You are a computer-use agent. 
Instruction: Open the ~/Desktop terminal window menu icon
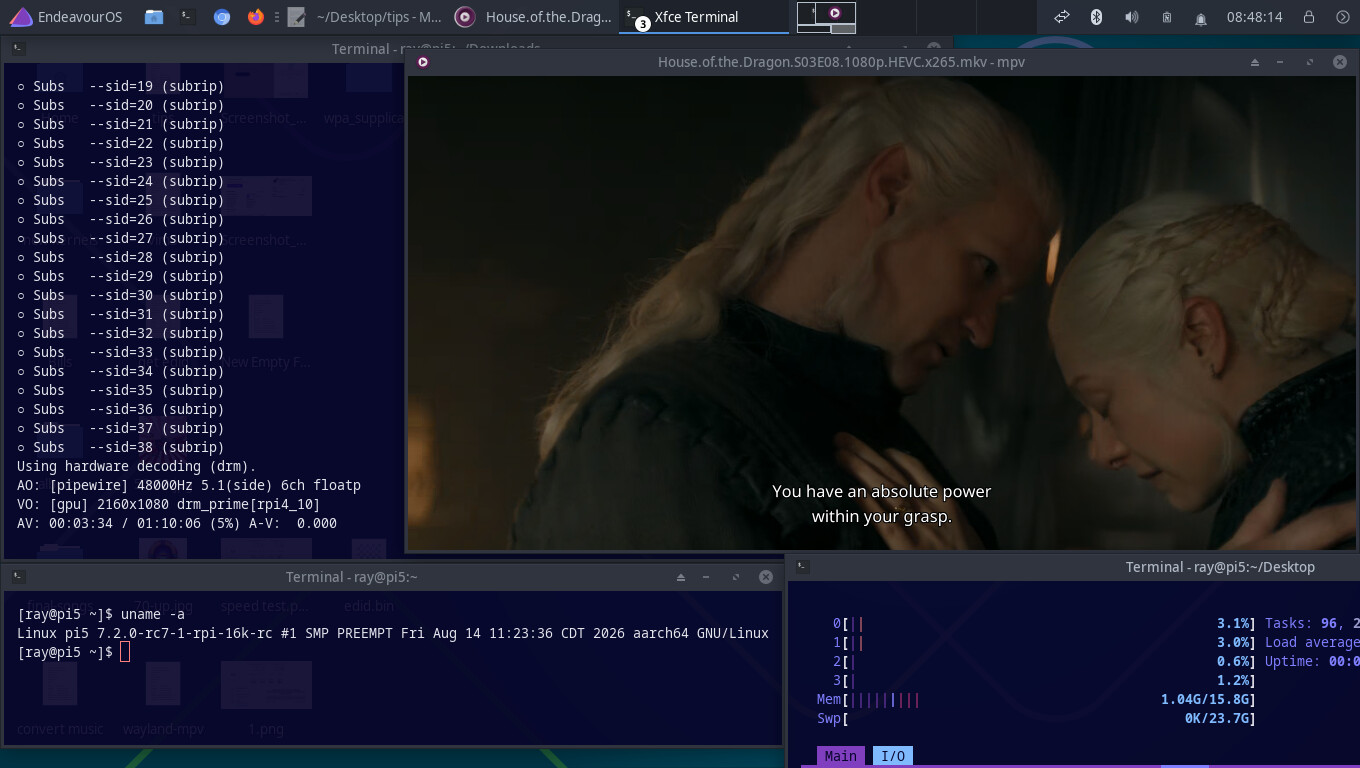803,567
